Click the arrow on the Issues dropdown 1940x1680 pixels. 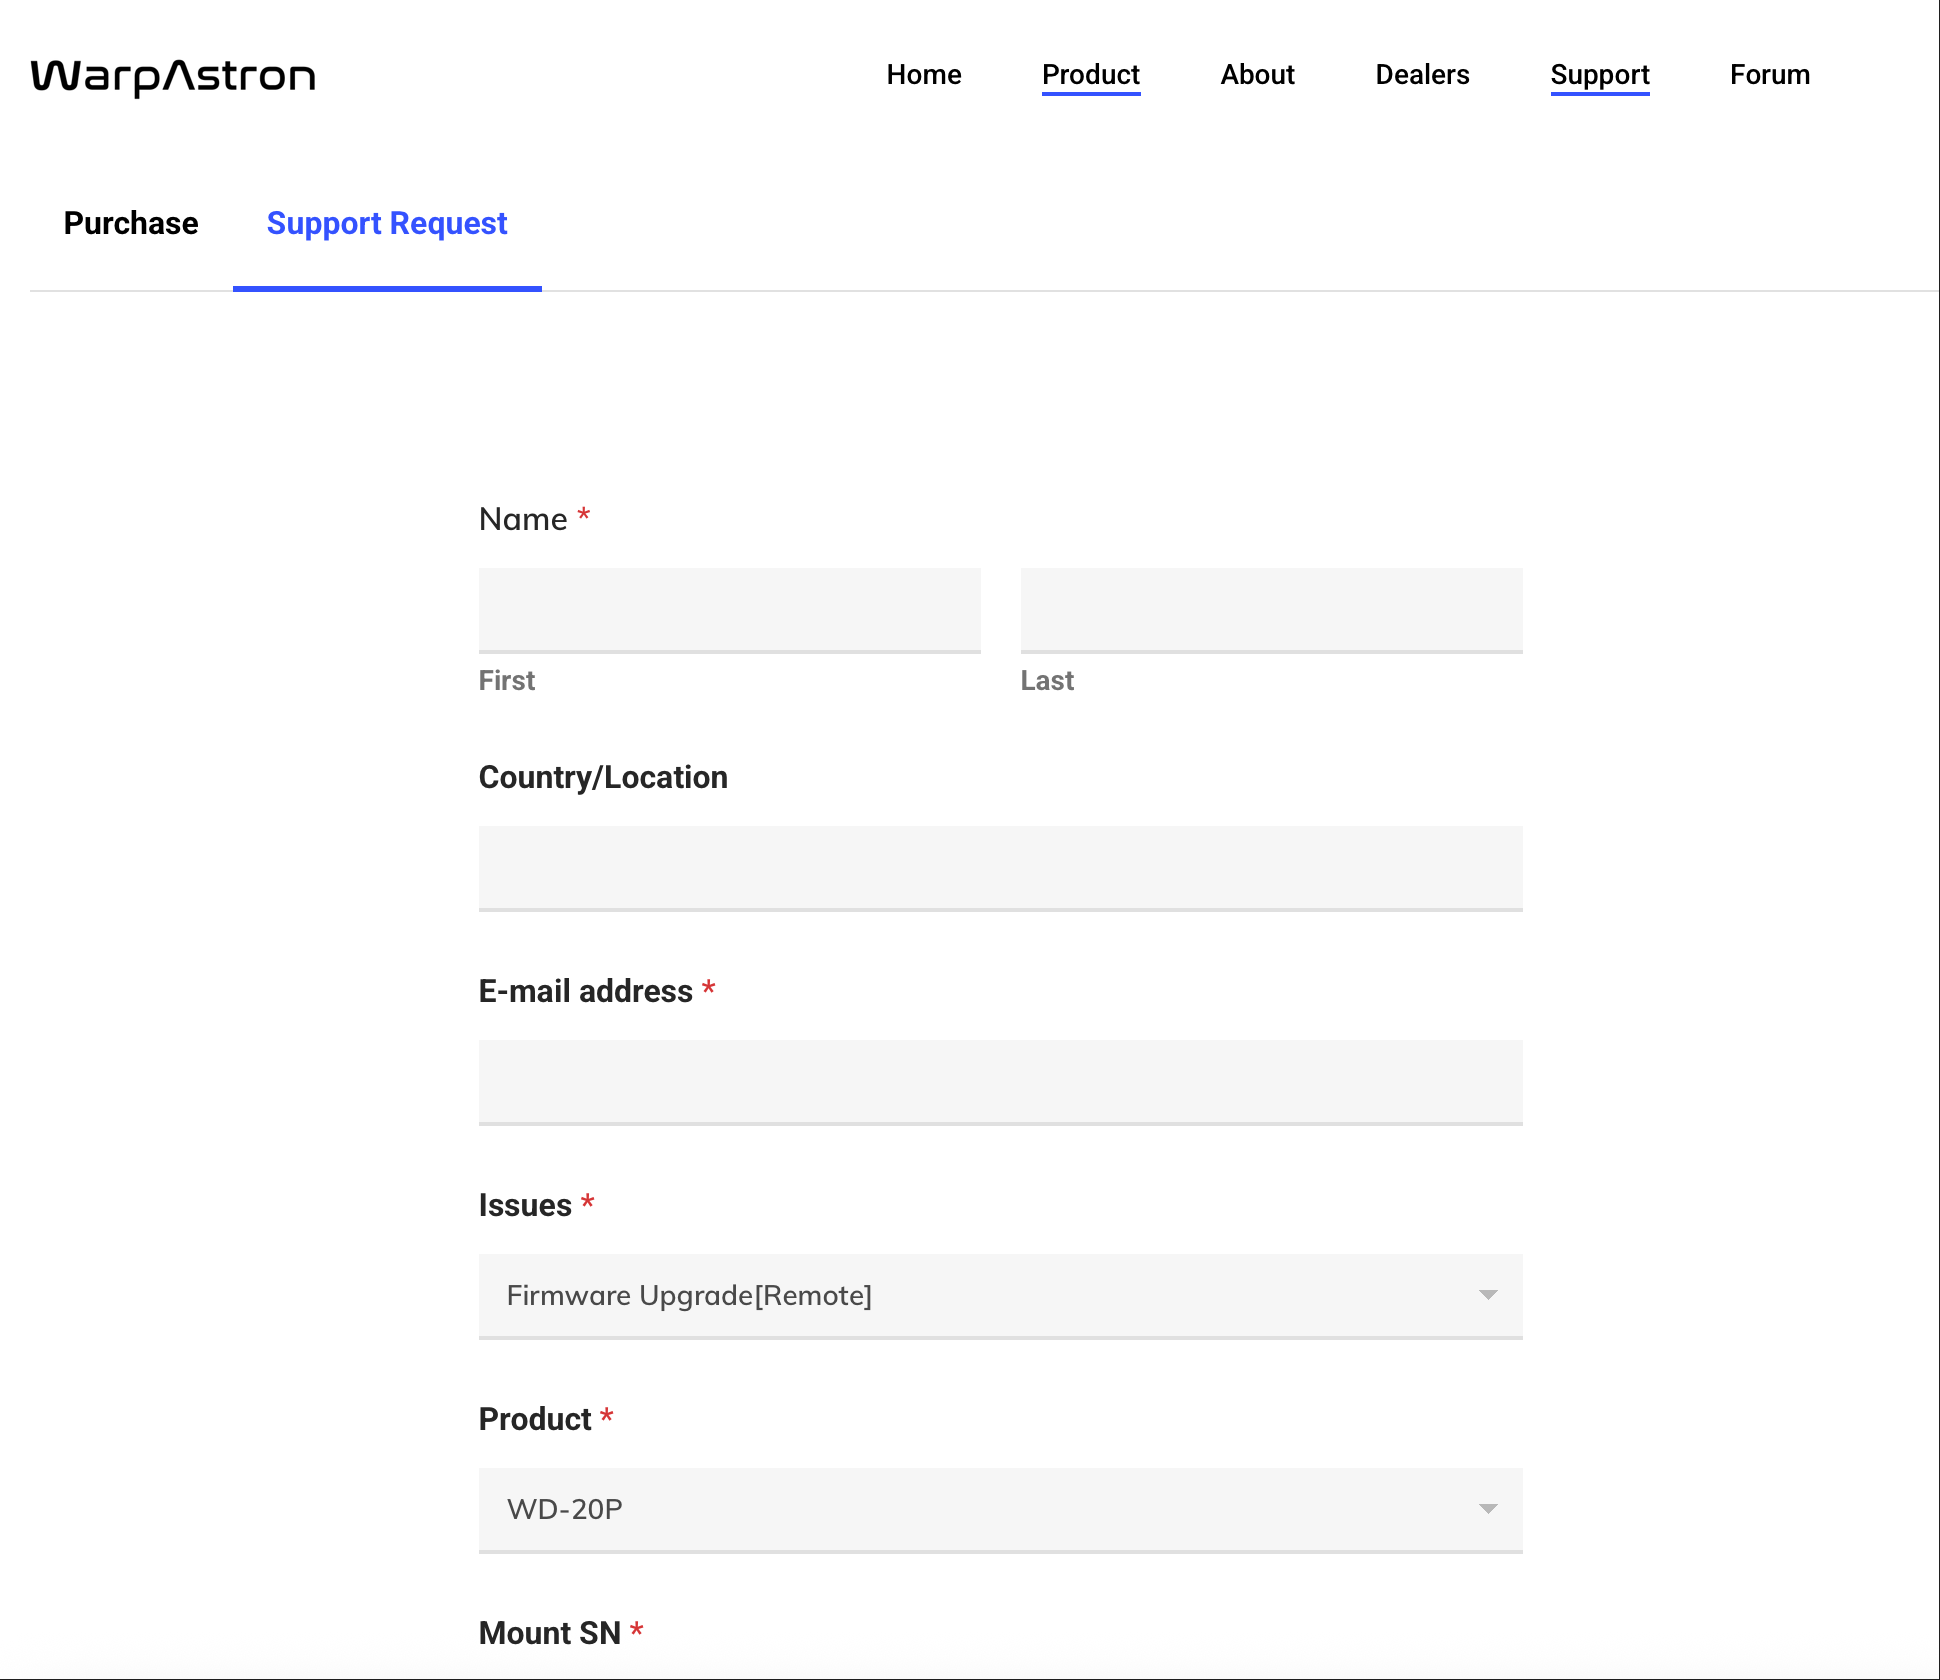tap(1487, 1295)
